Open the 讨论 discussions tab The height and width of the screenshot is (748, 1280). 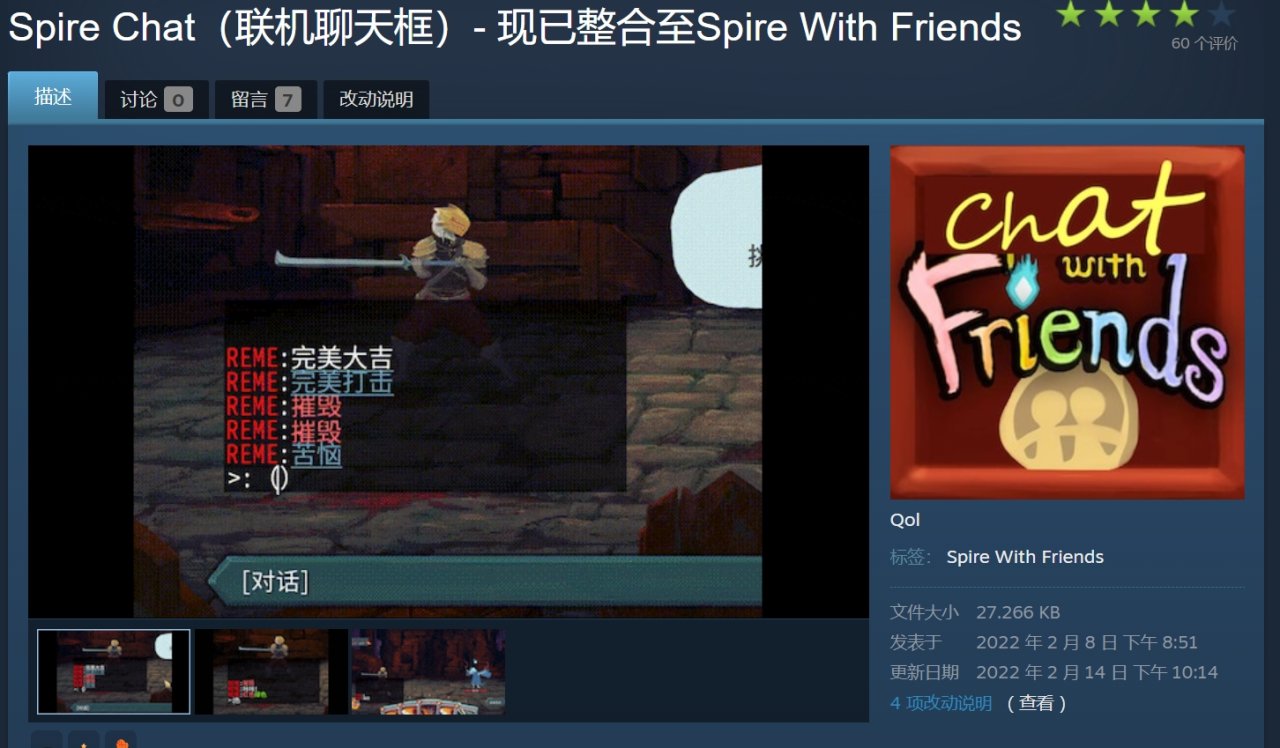click(157, 99)
